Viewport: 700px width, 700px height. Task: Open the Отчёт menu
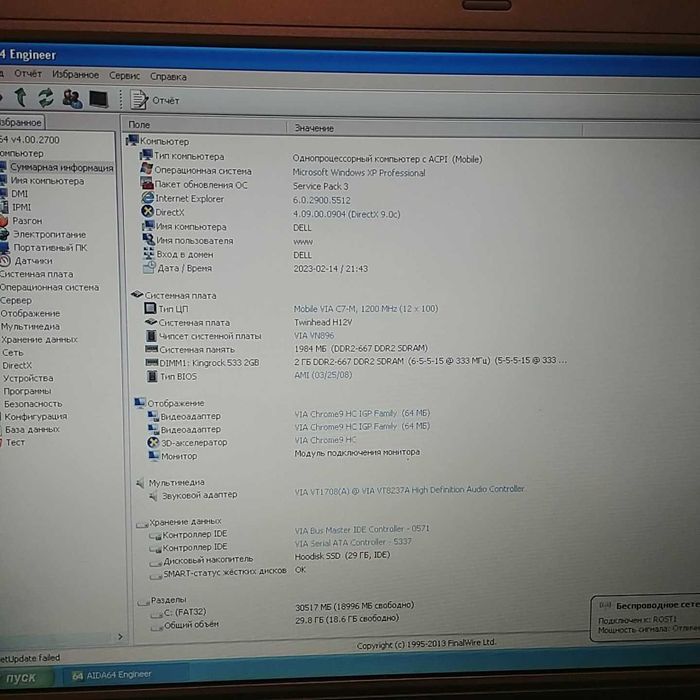pos(28,74)
